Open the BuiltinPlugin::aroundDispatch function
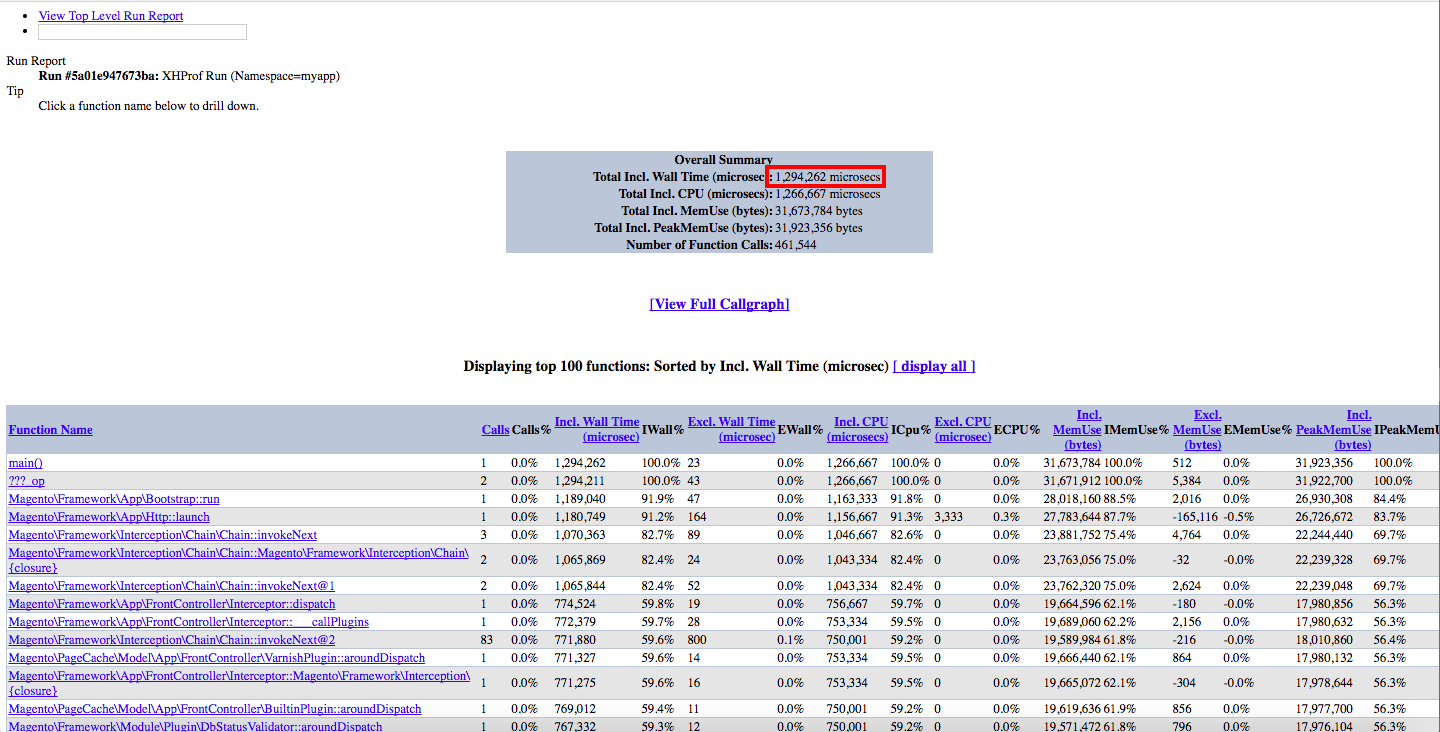The width and height of the screenshot is (1440, 732). [214, 709]
